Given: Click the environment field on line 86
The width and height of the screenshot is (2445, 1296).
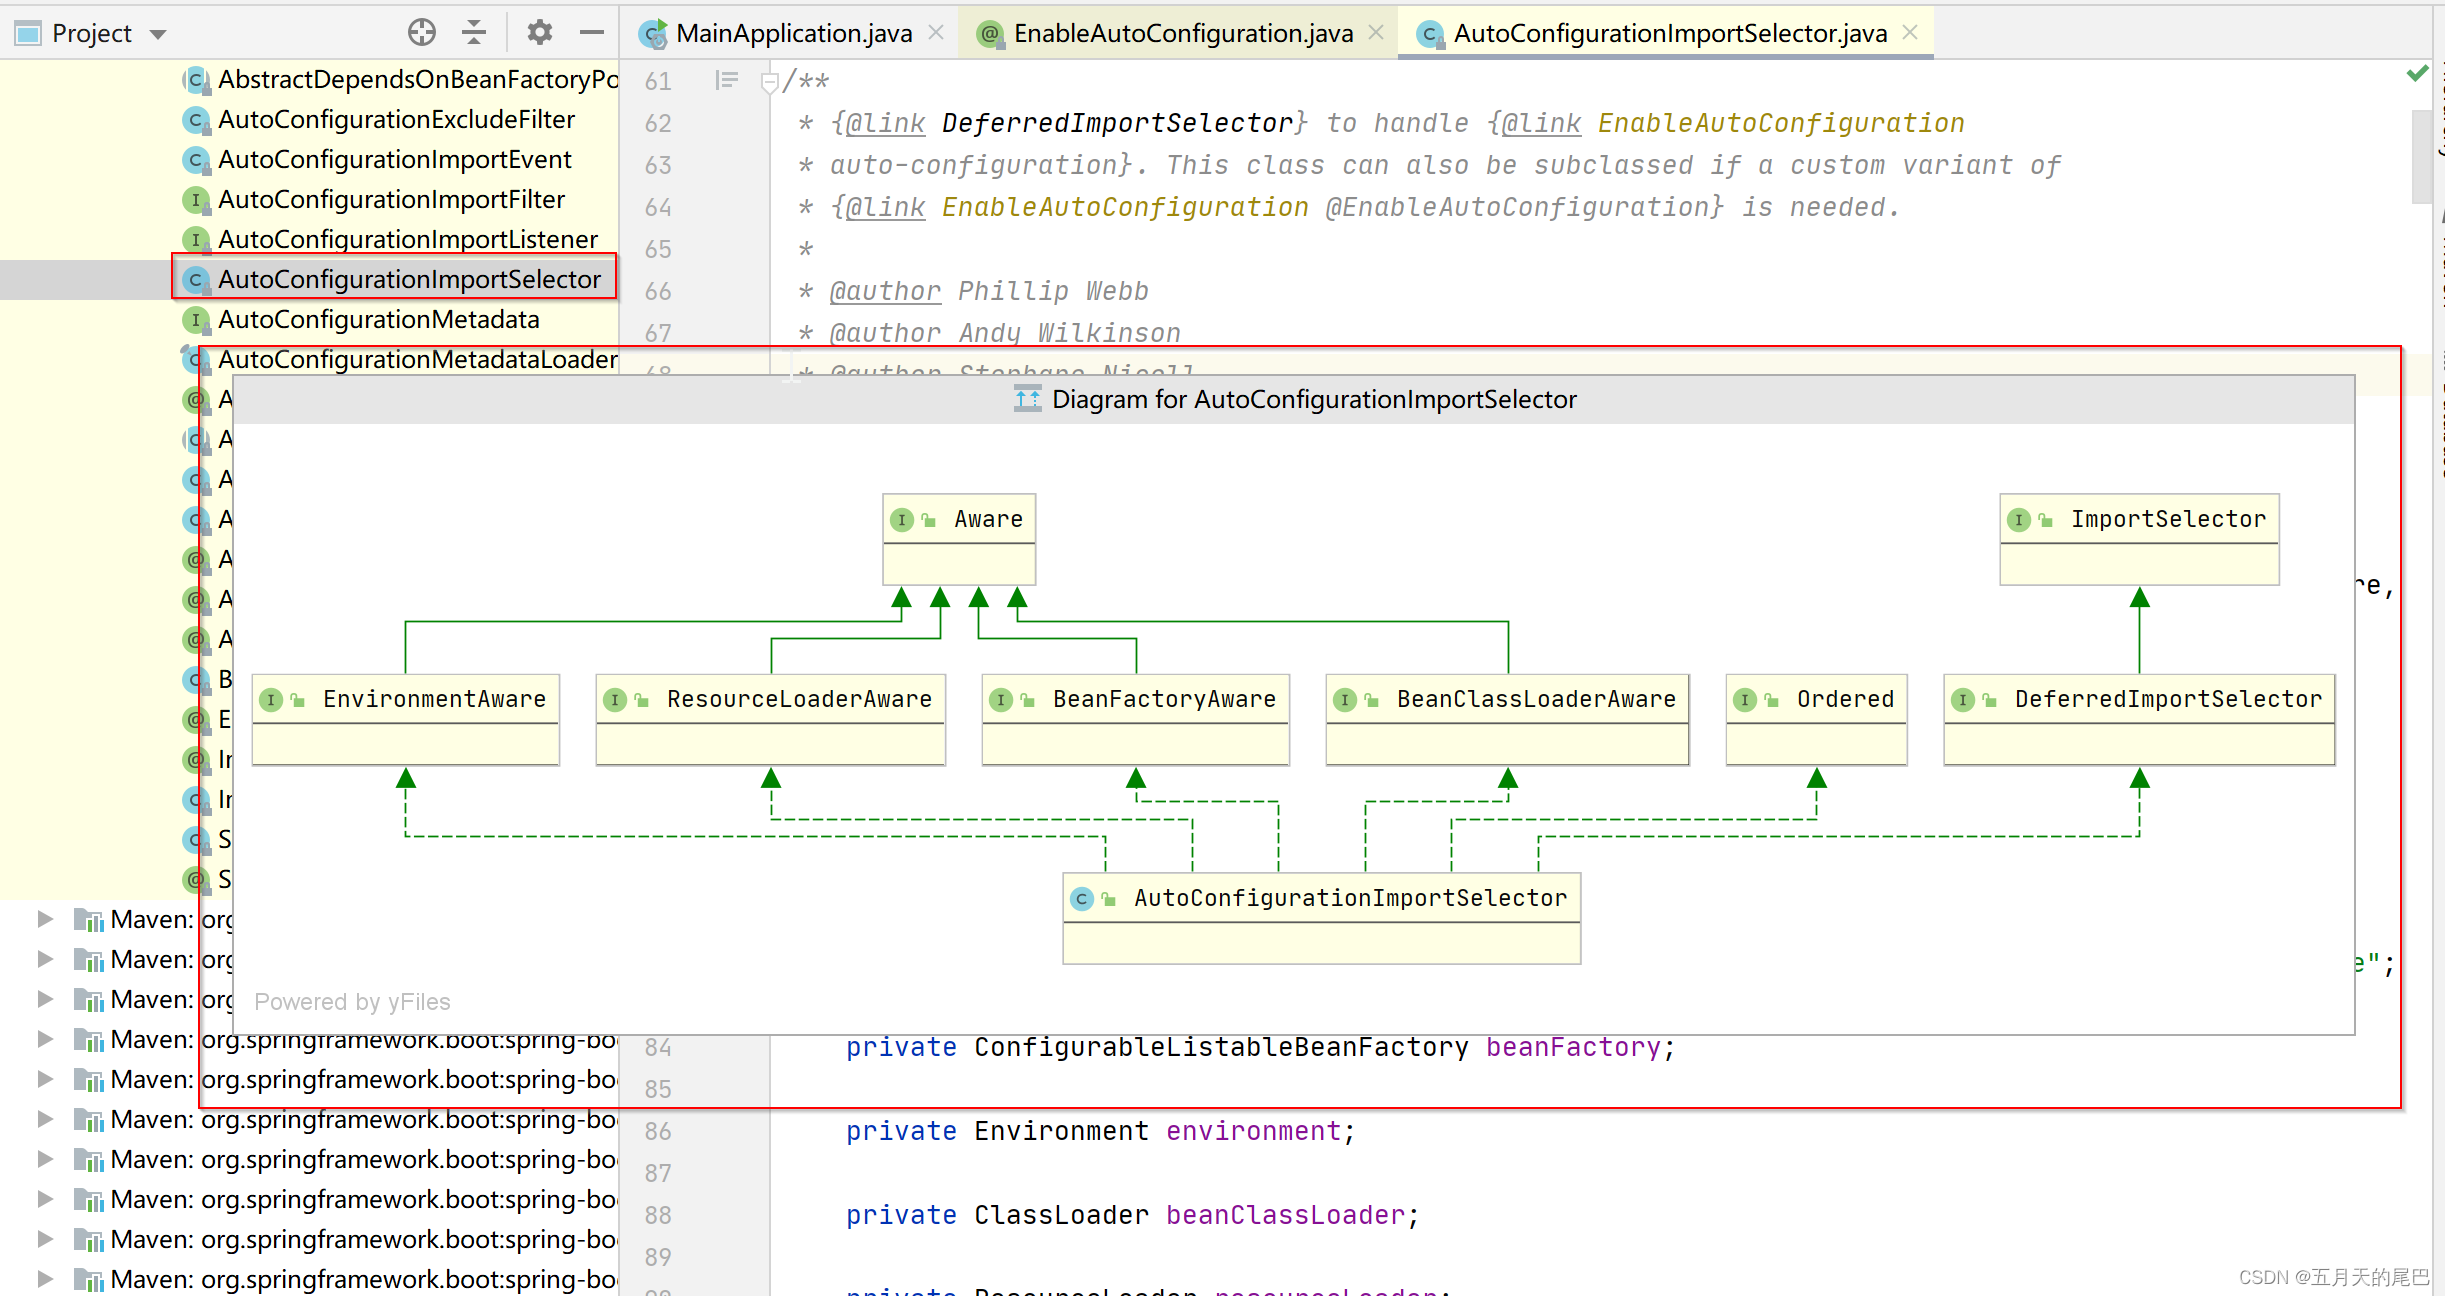Looking at the screenshot, I should point(1253,1131).
